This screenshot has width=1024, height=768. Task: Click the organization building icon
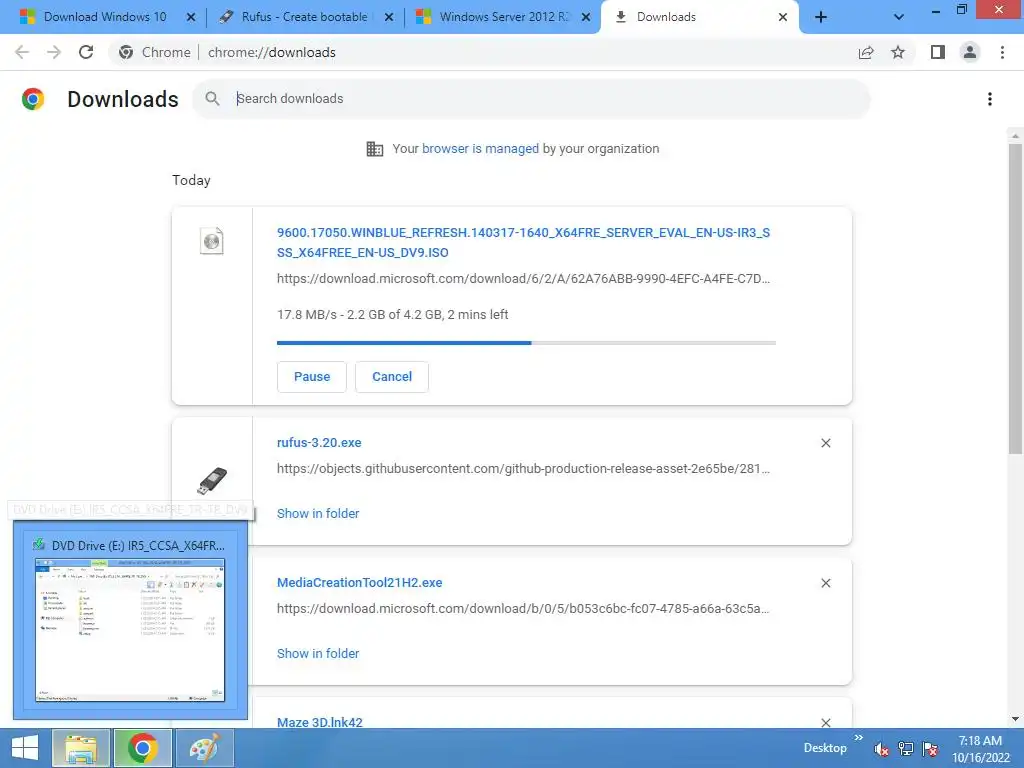click(375, 149)
